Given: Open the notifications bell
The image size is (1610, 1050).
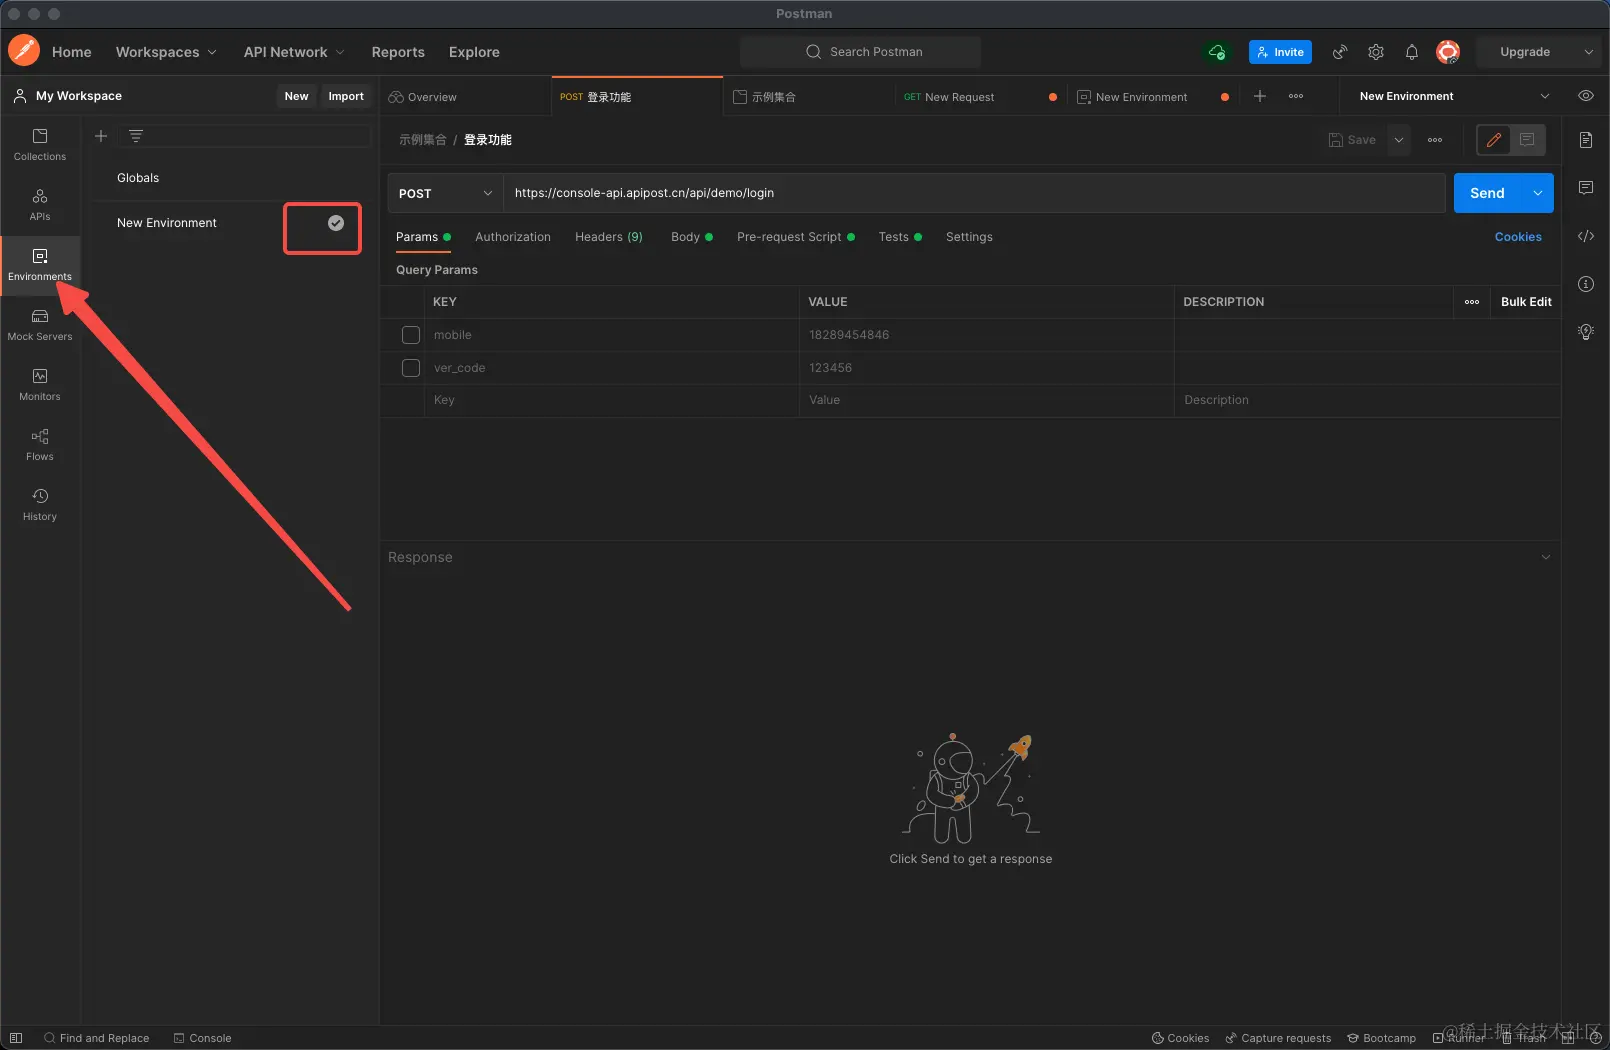Looking at the screenshot, I should tap(1412, 52).
